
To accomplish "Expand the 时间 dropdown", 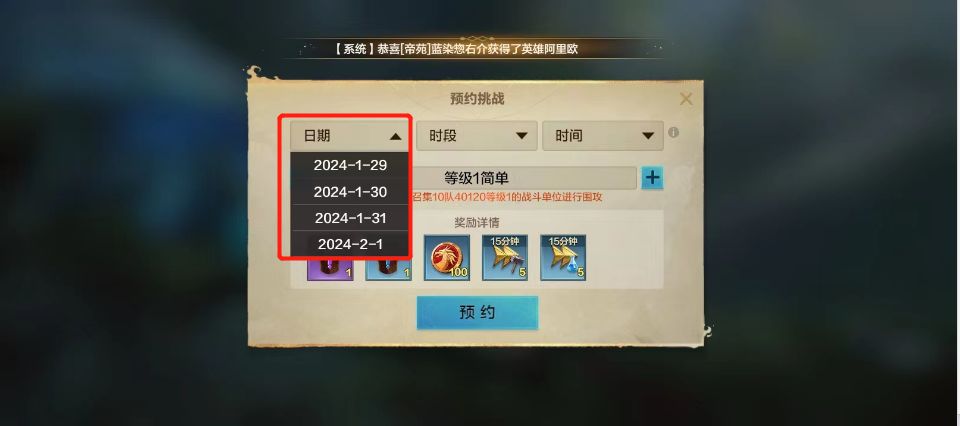I will pyautogui.click(x=603, y=136).
